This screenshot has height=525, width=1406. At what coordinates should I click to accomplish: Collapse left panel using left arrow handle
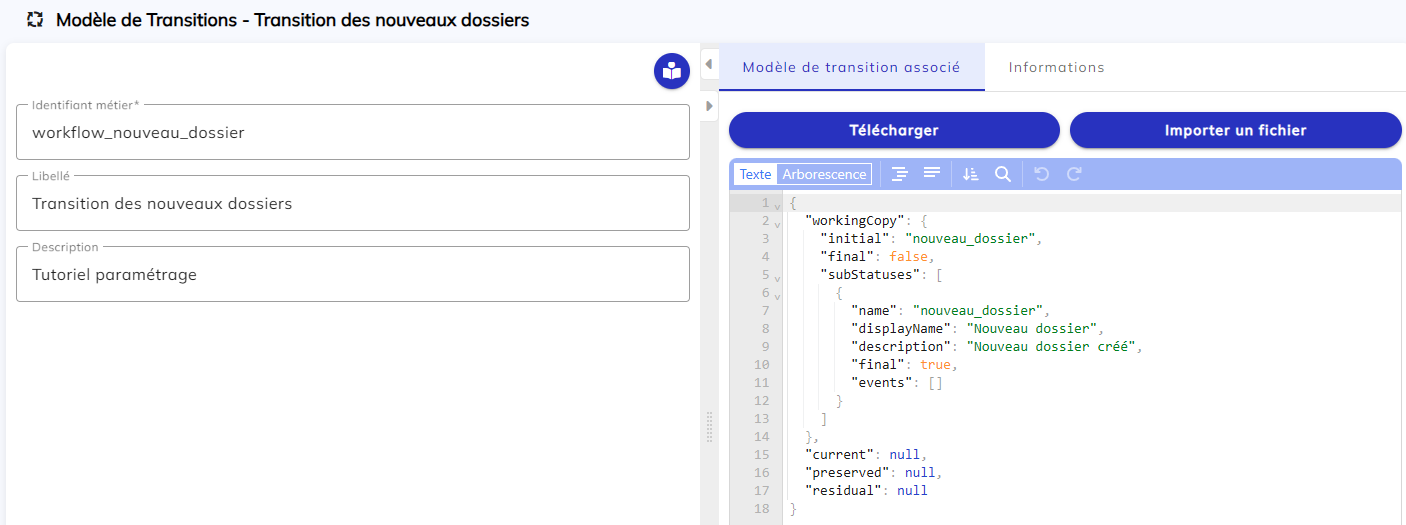708,65
